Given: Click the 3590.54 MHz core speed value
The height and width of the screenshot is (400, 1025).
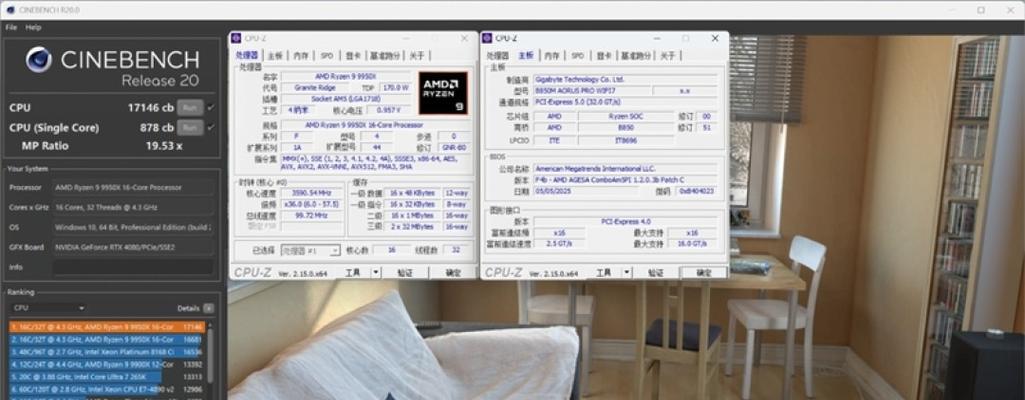Looking at the screenshot, I should [x=312, y=193].
